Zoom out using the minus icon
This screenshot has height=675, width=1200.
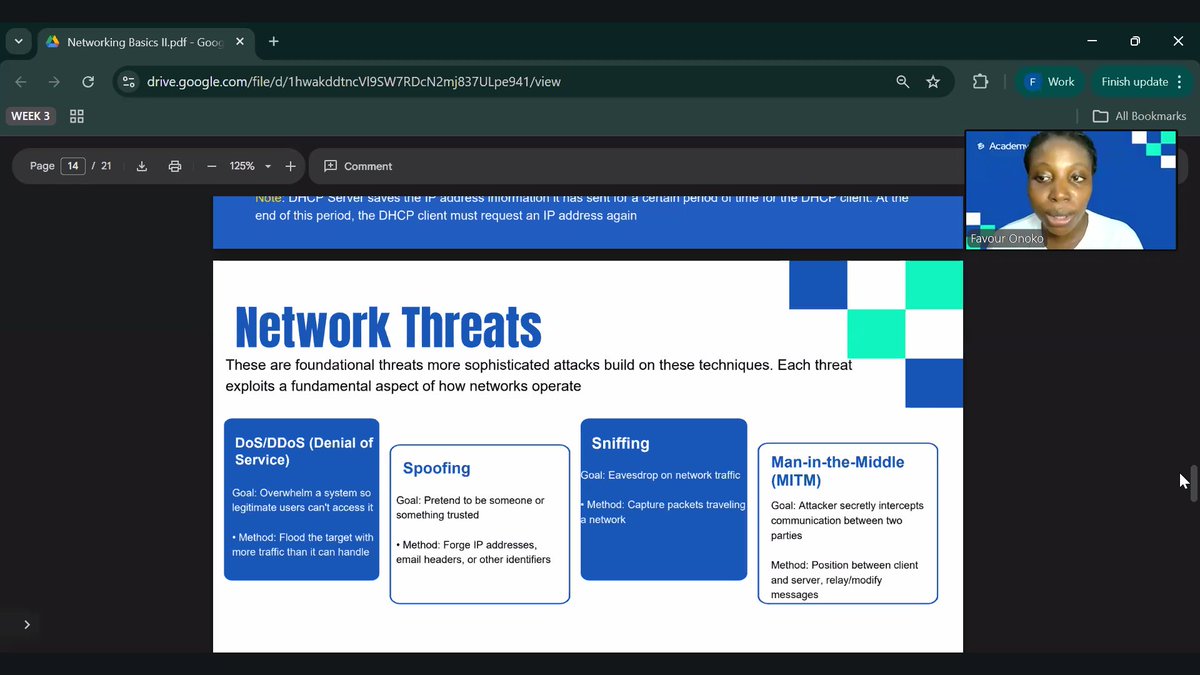[x=211, y=165]
